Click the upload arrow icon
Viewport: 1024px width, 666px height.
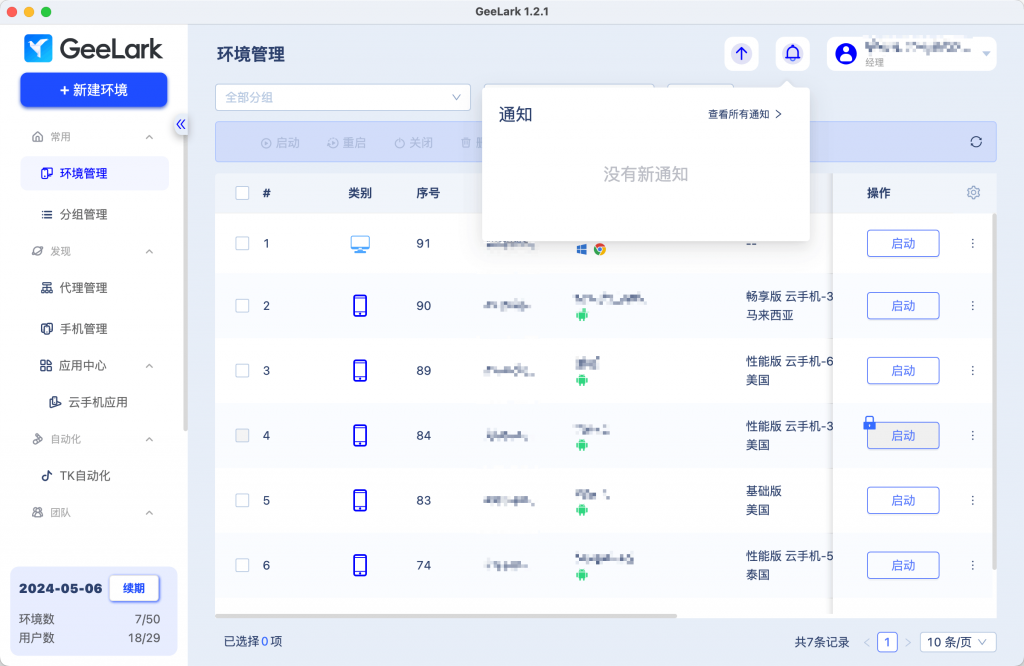741,54
